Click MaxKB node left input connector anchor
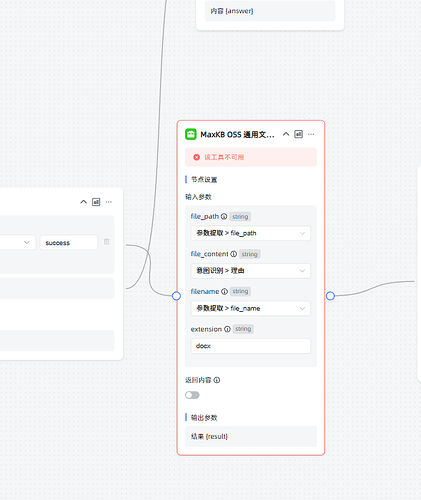 [176, 296]
